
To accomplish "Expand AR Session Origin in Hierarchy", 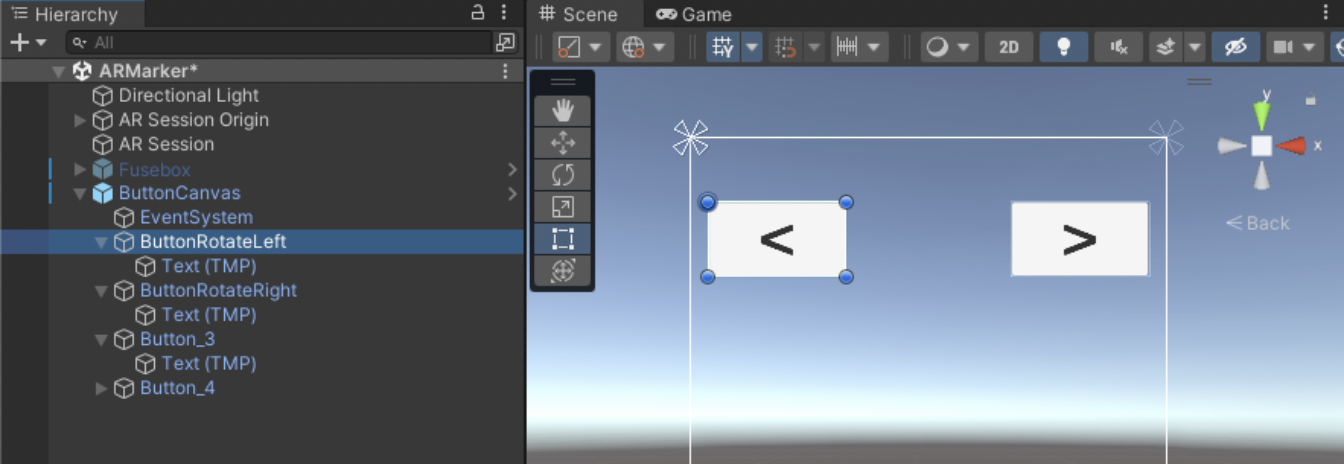I will [x=80, y=120].
